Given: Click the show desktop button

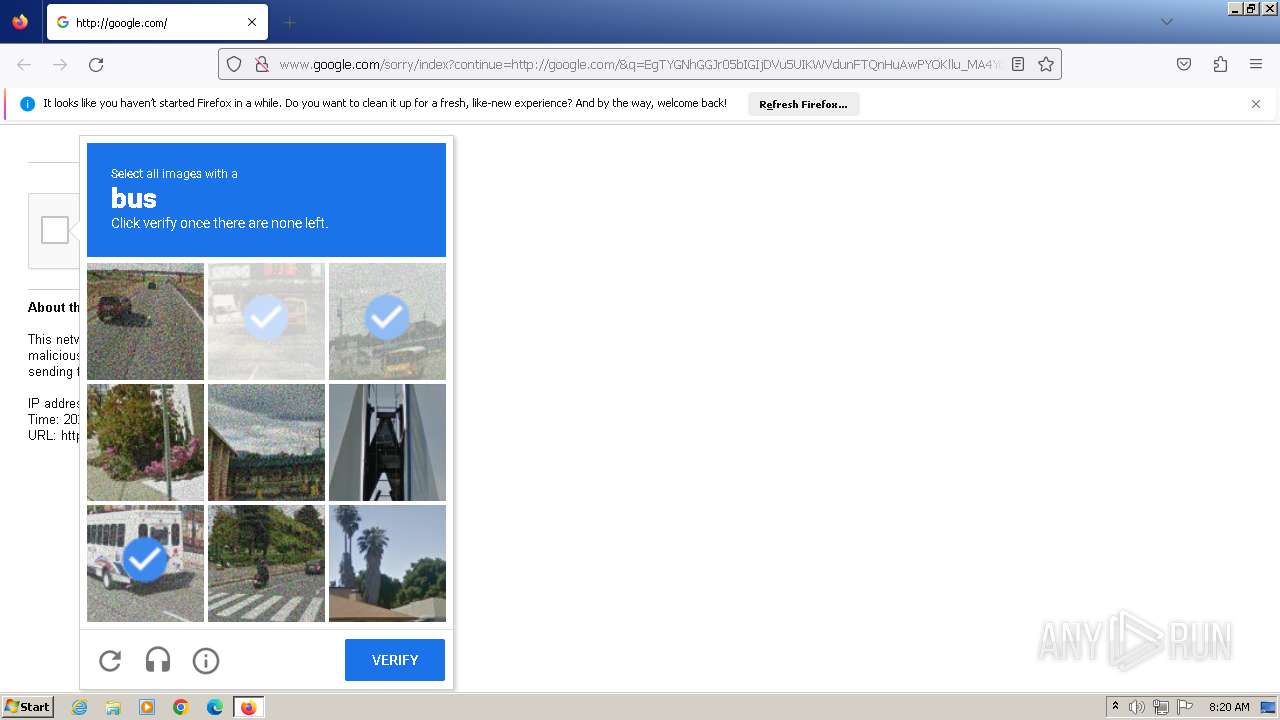Looking at the screenshot, I should (x=1268, y=707).
